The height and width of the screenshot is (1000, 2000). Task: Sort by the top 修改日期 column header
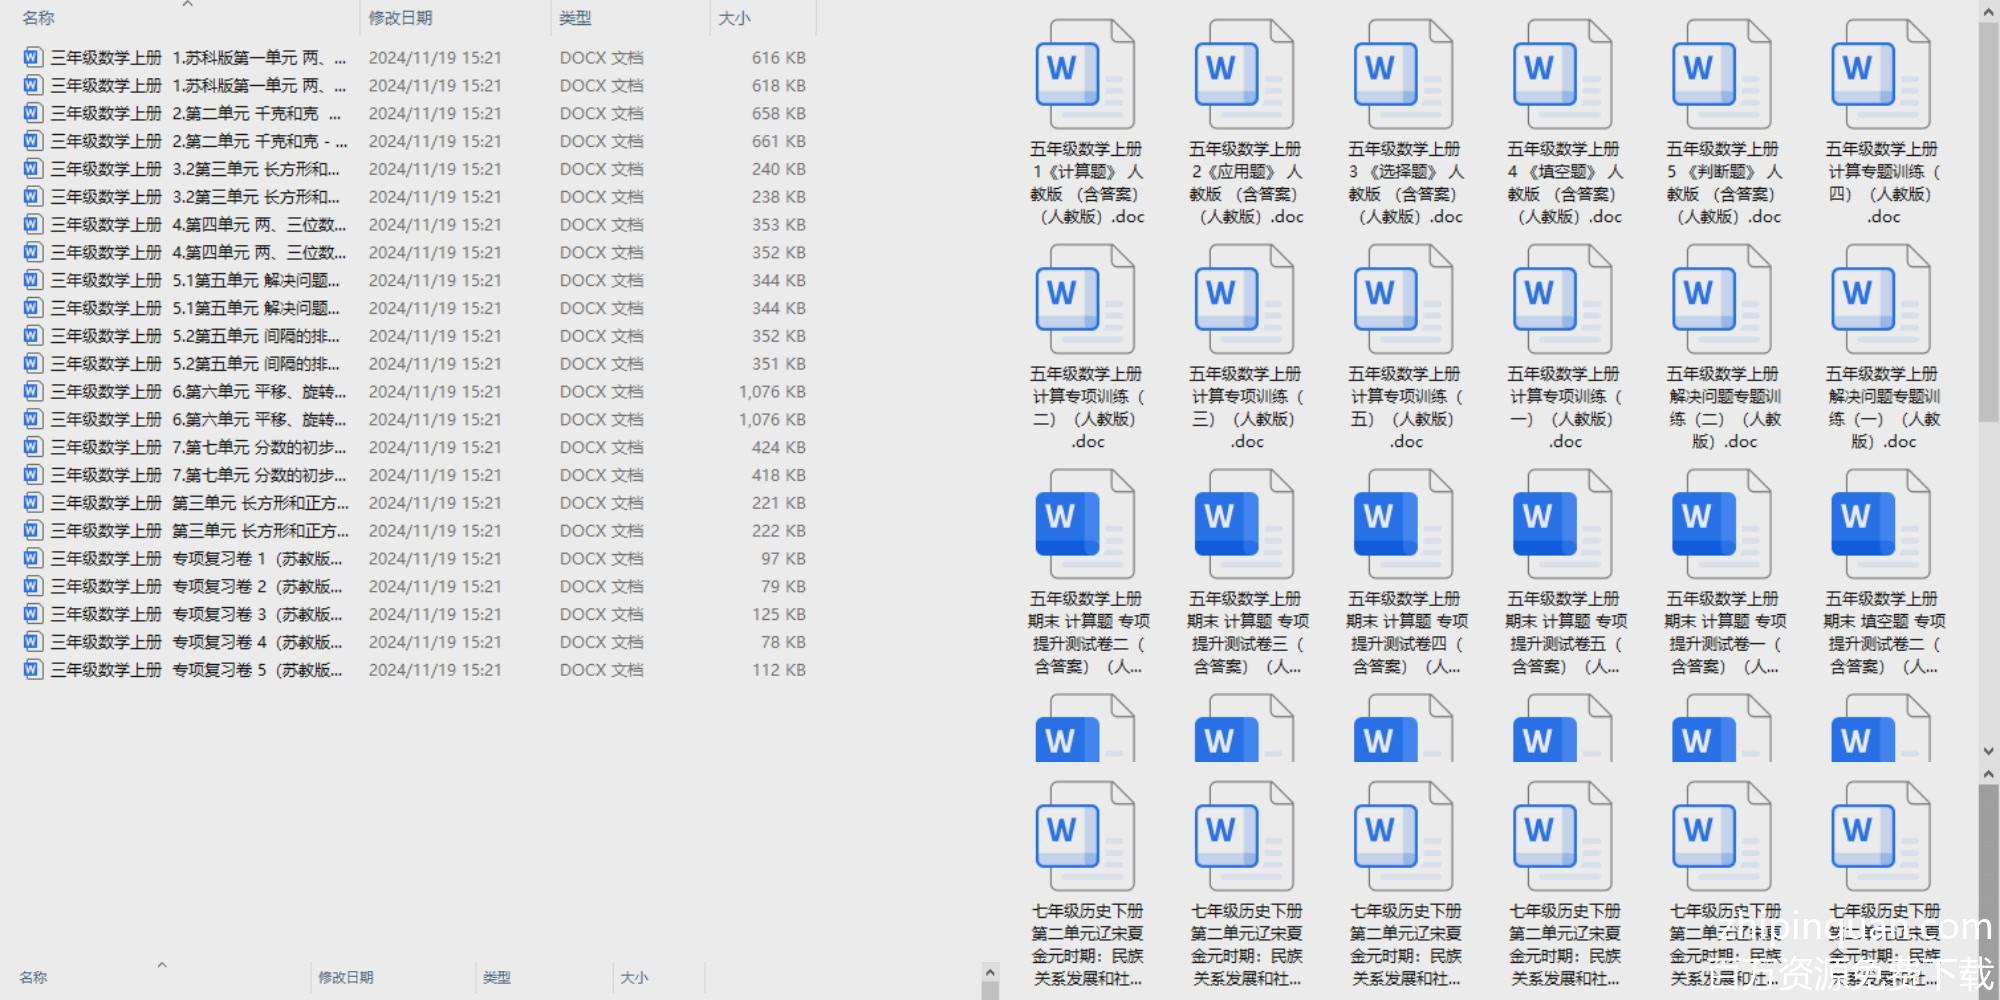point(400,18)
